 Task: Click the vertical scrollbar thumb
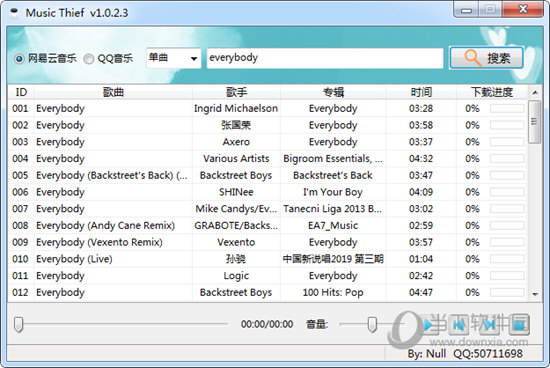click(x=535, y=122)
